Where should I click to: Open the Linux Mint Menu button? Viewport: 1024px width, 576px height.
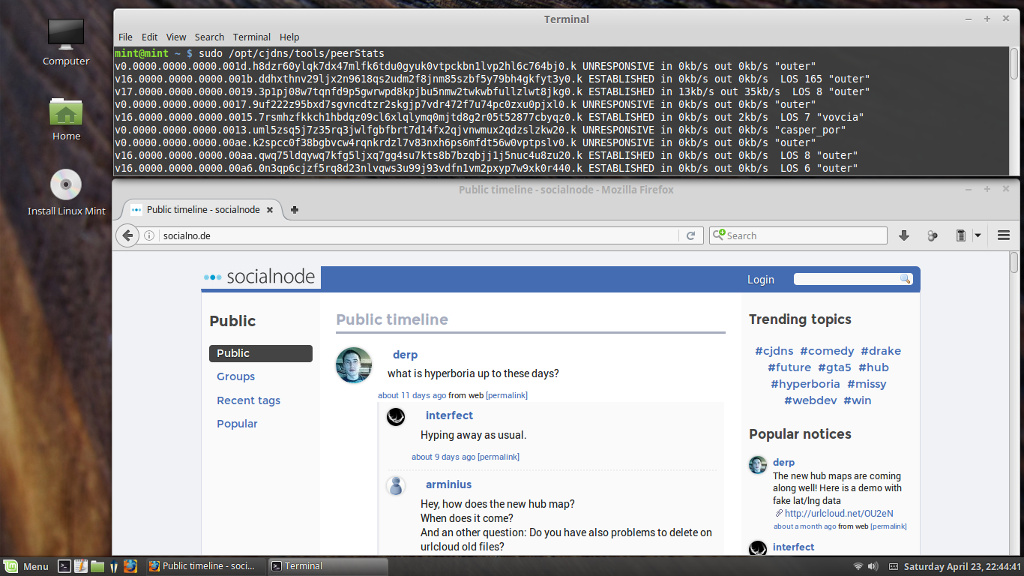coord(26,566)
